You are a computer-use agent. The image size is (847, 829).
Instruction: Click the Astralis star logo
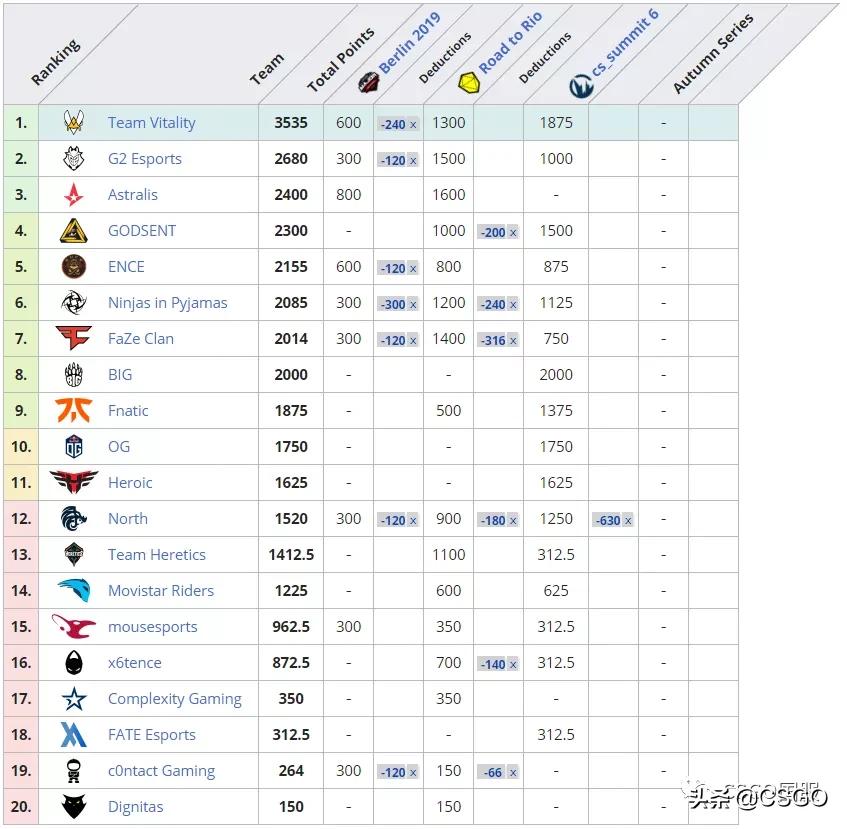pyautogui.click(x=74, y=195)
